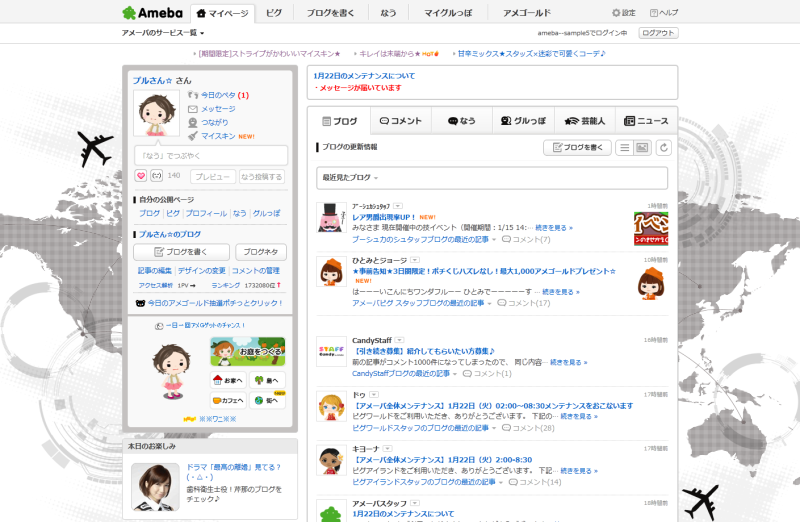This screenshot has width=800, height=522.
Task: Expand dropdown next to ひとみとジョージ
Action: tap(415, 260)
